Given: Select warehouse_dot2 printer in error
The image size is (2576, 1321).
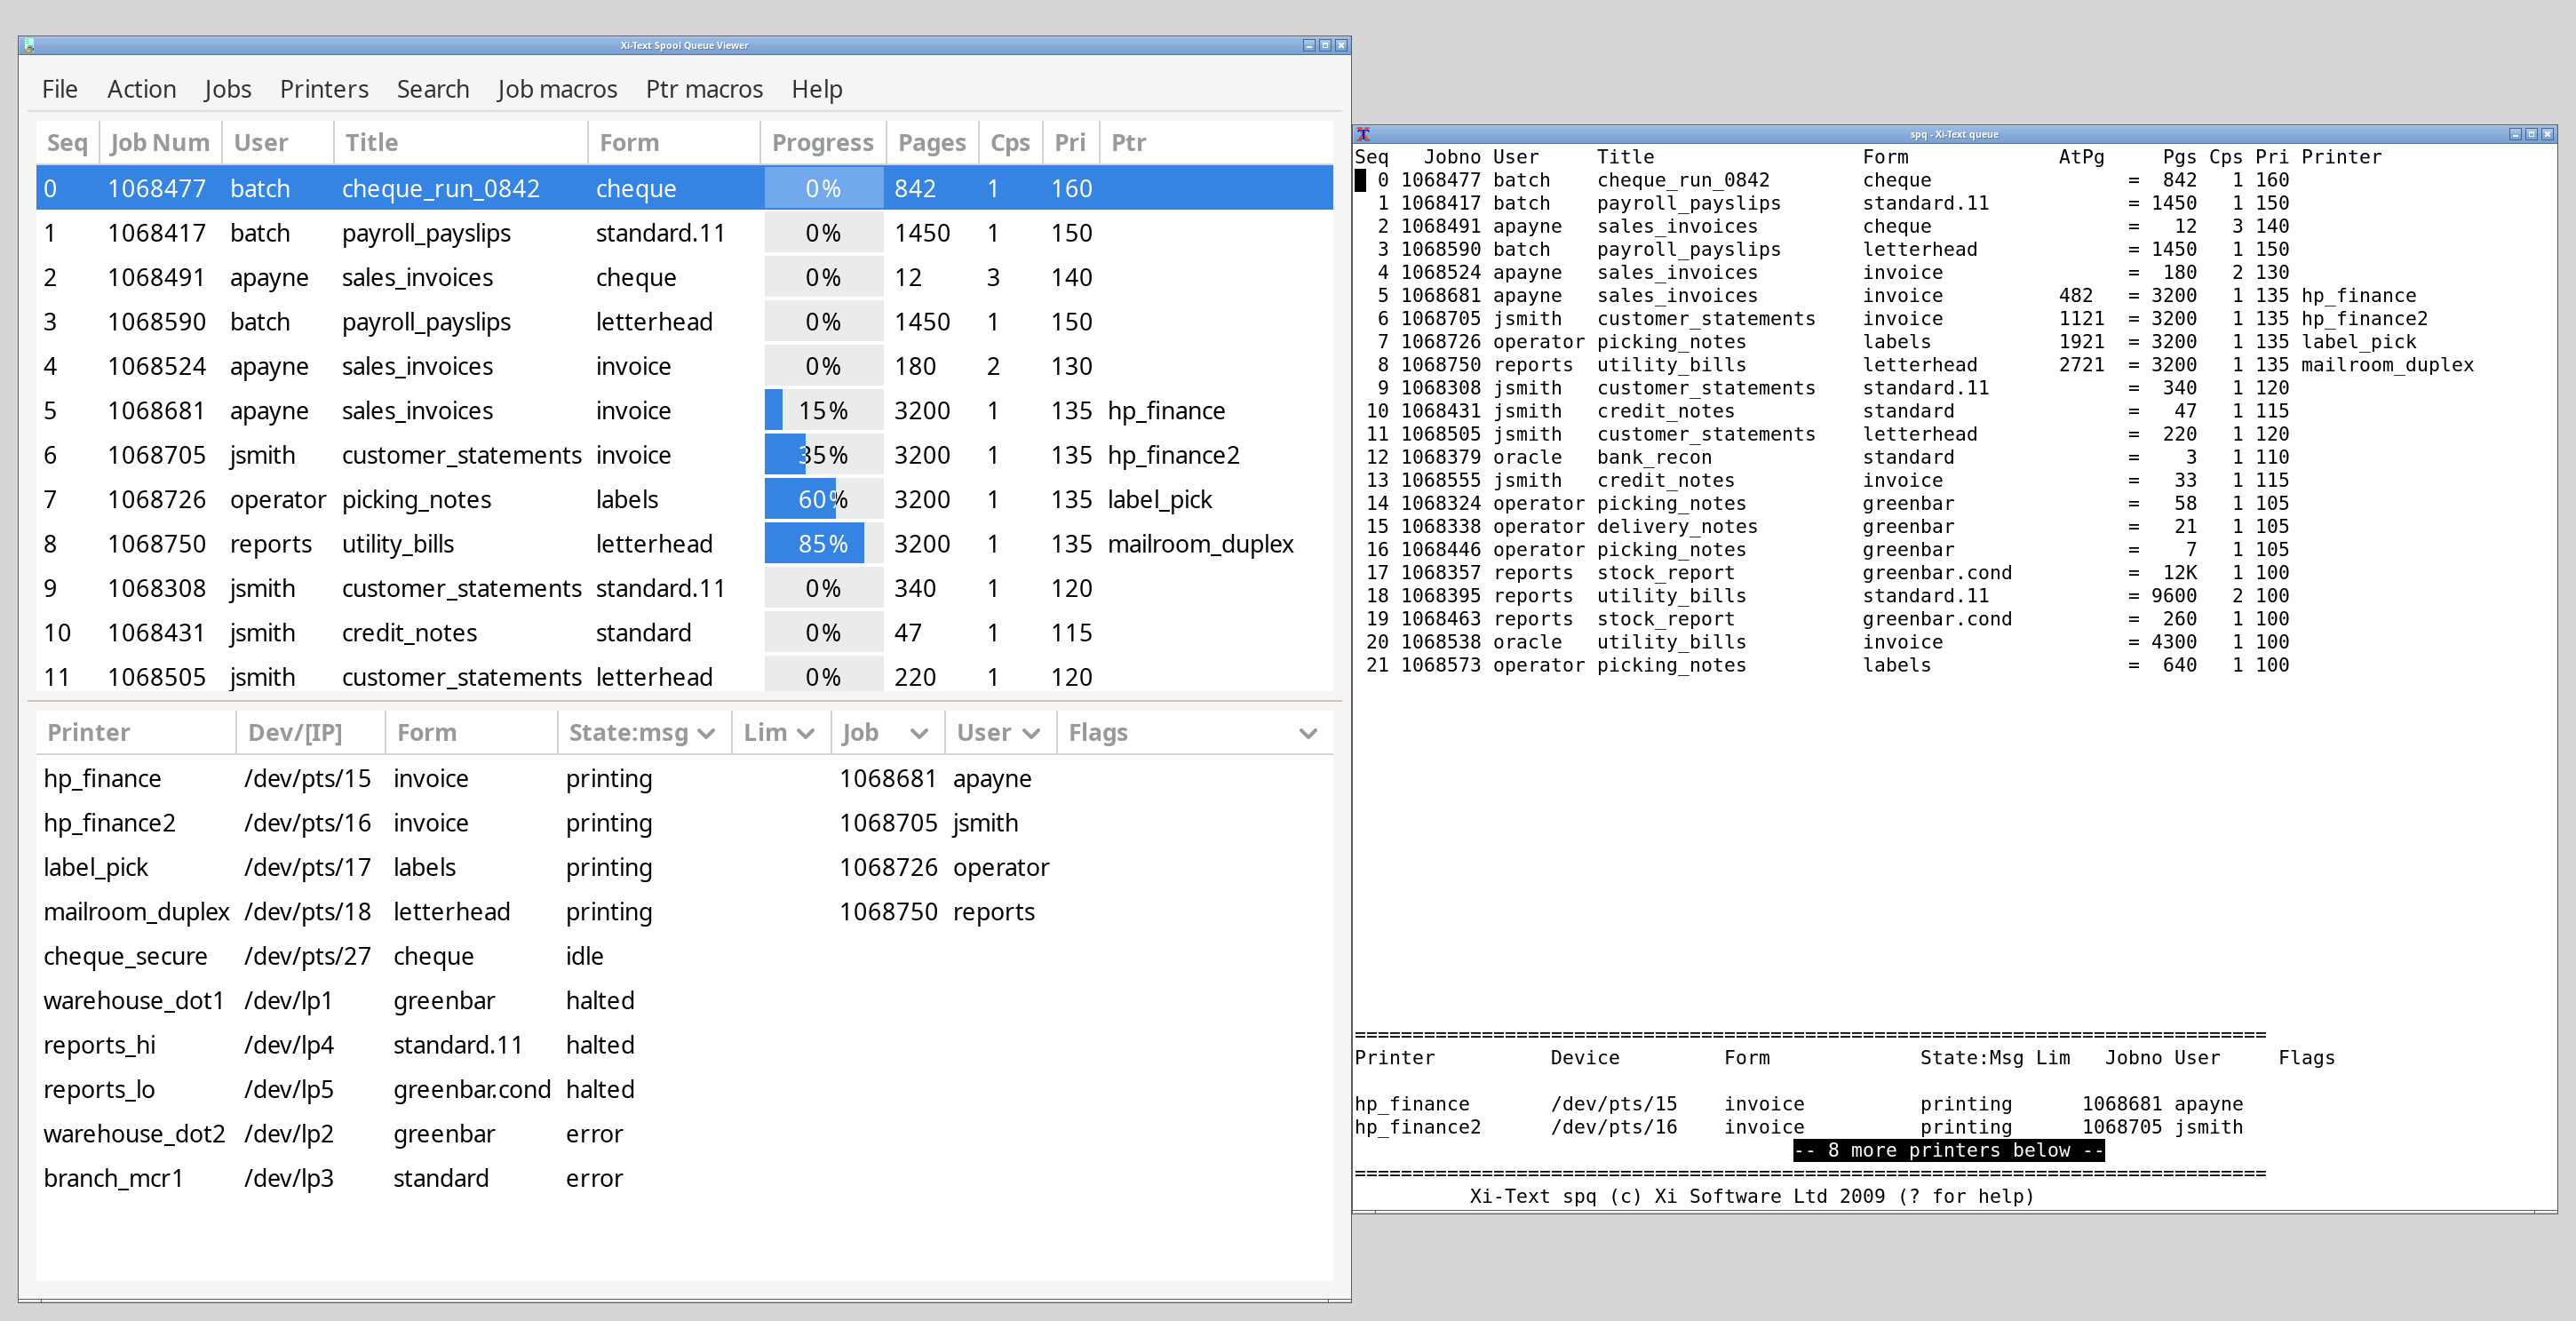Looking at the screenshot, I should click(x=684, y=1134).
